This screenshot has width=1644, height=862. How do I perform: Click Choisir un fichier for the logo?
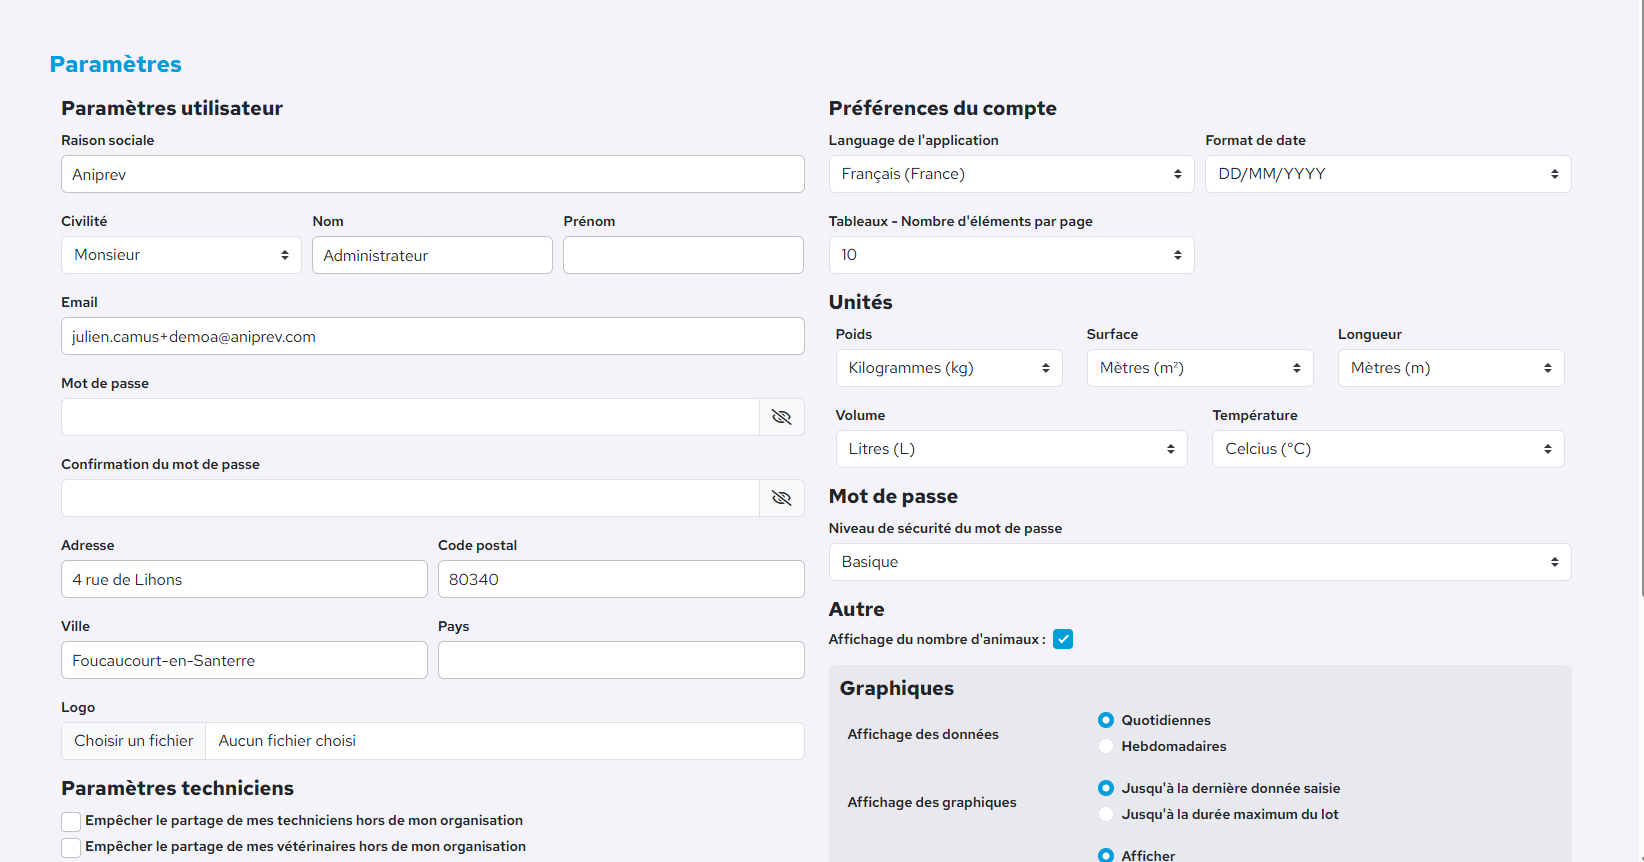[x=134, y=741]
